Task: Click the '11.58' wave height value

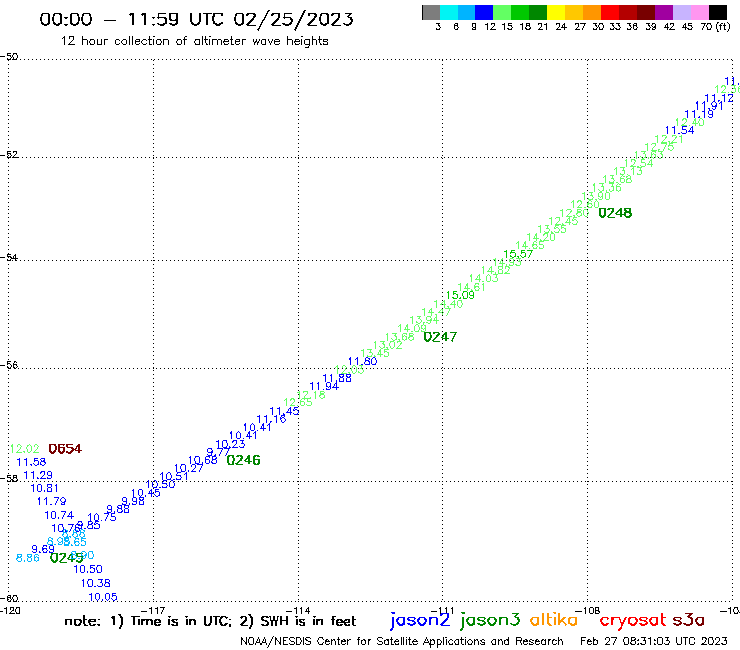Action: click(x=31, y=463)
